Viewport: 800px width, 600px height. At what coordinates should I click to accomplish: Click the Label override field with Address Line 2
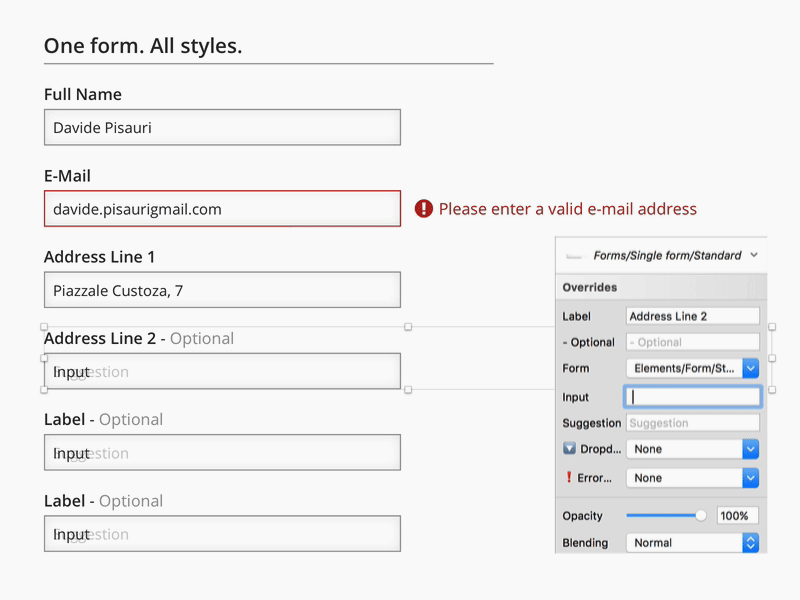pyautogui.click(x=692, y=316)
